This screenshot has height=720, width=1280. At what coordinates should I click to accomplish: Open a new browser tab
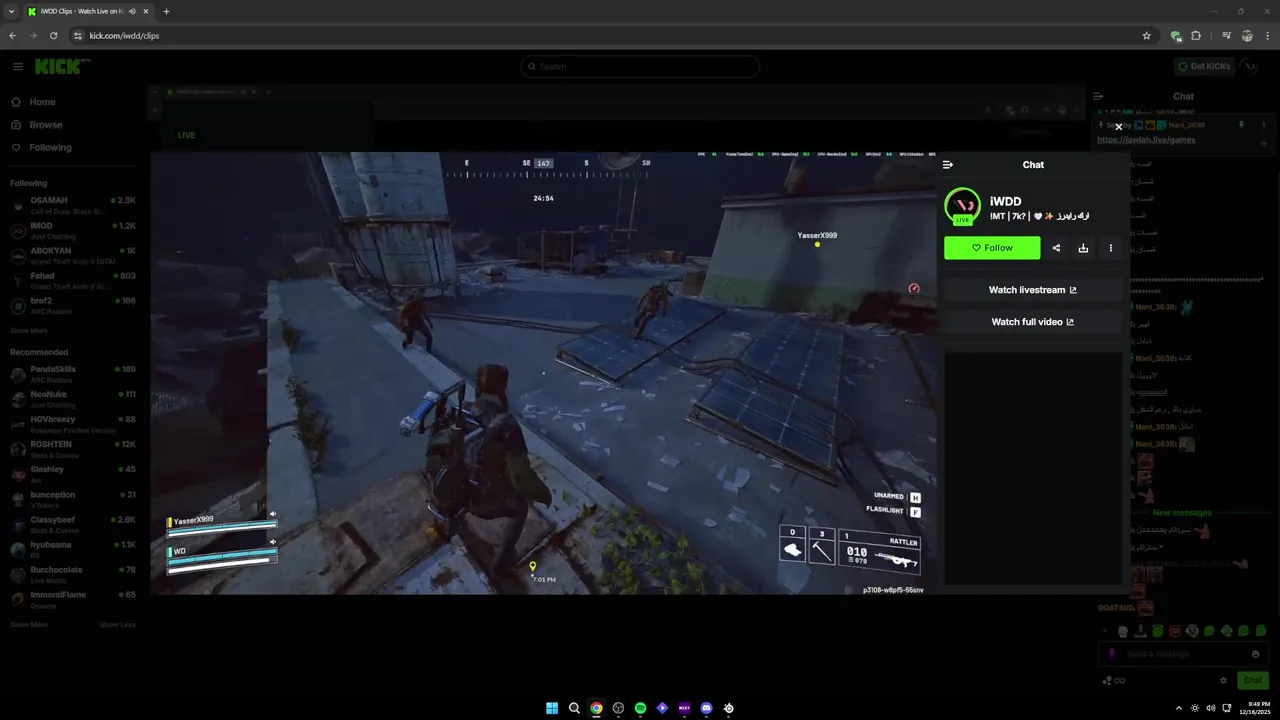[166, 12]
